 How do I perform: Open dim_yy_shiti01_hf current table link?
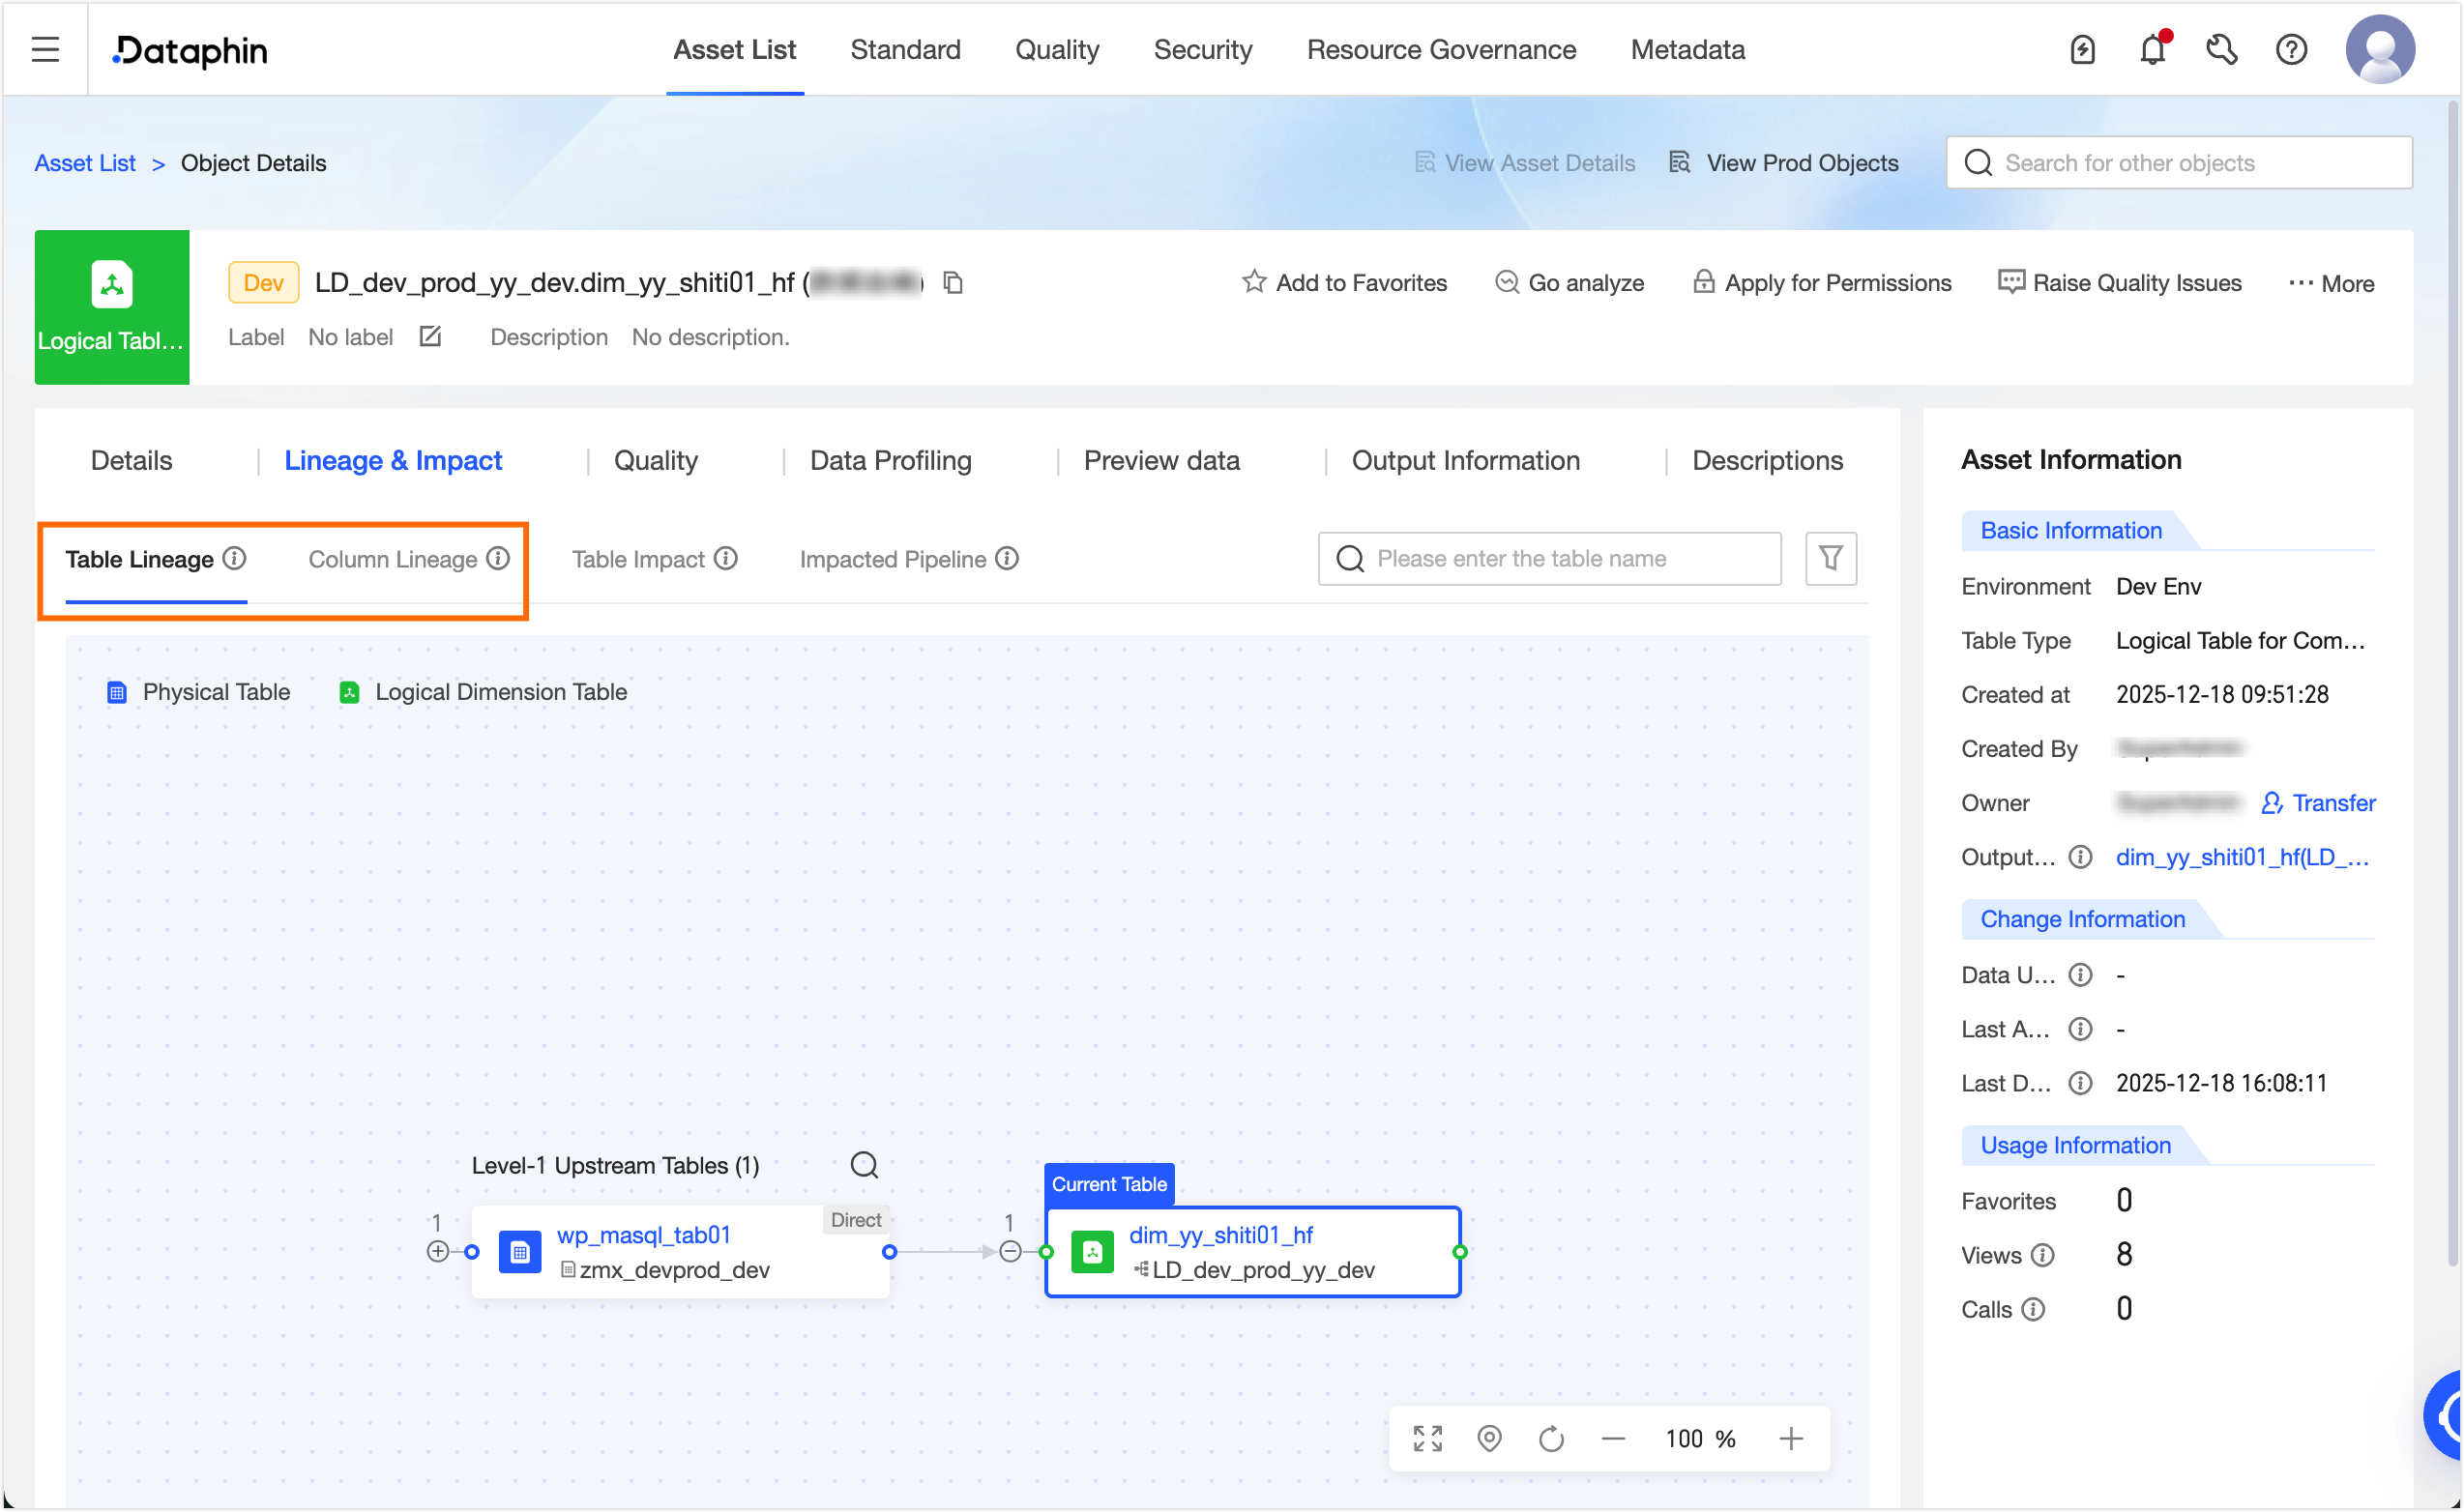[1221, 1235]
